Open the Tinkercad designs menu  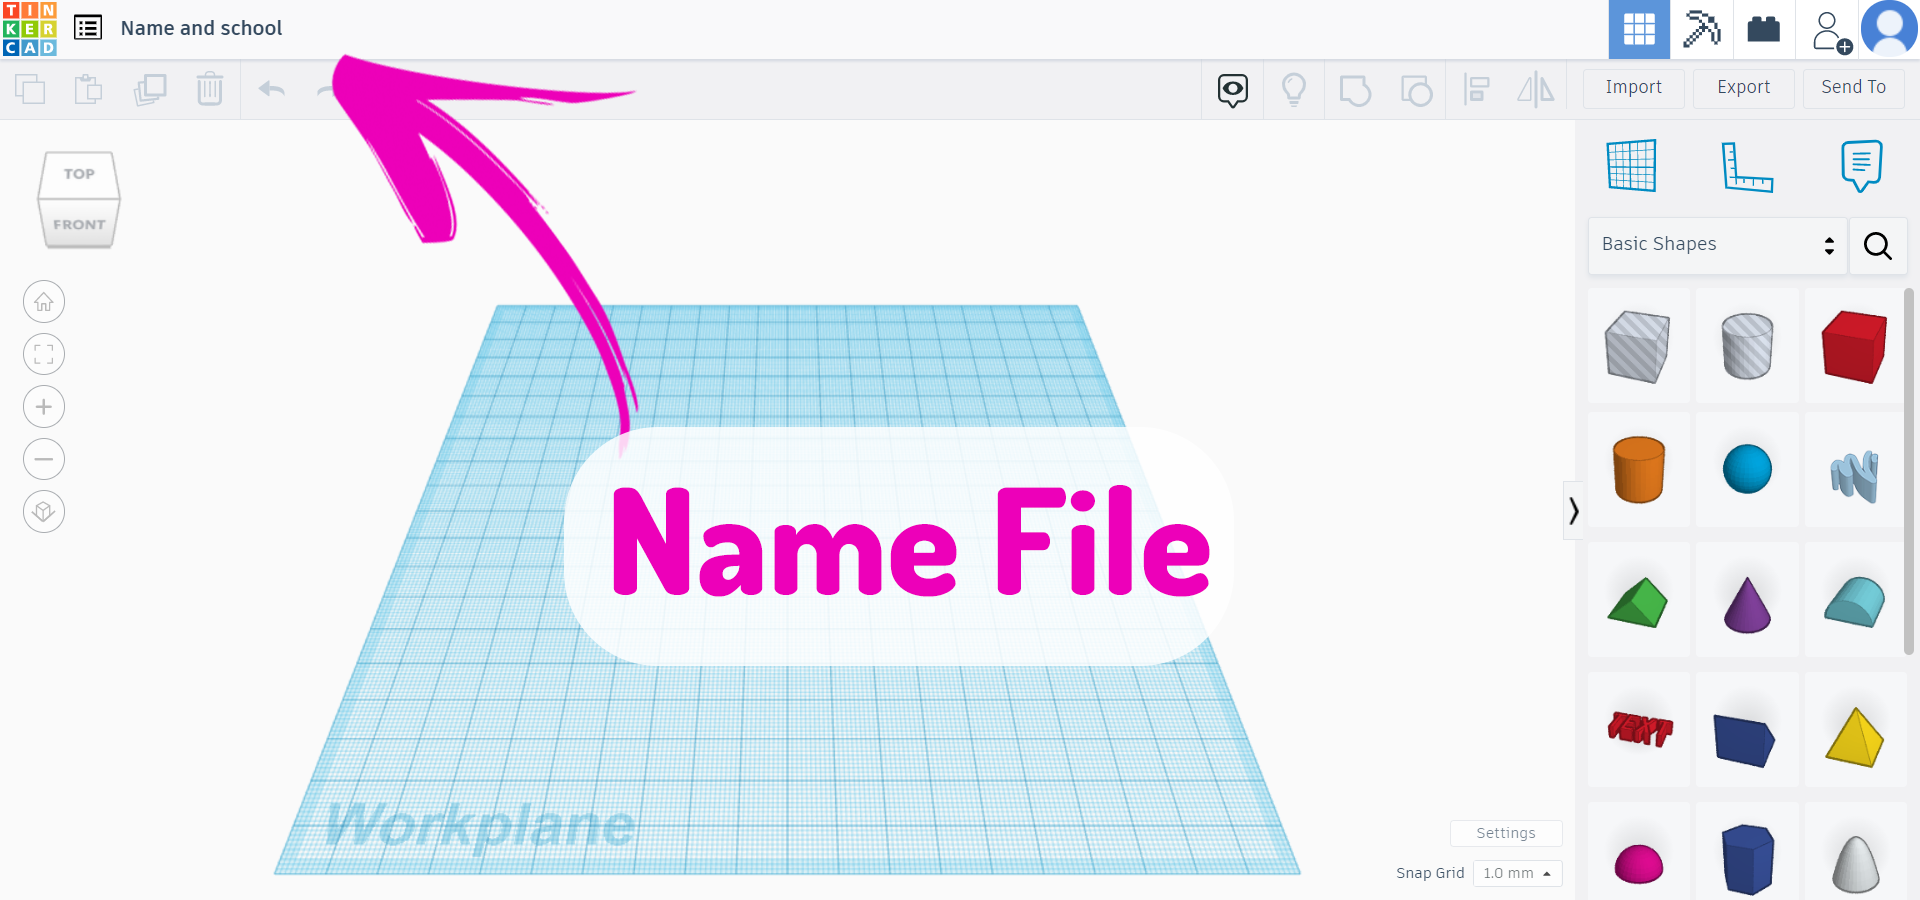coord(88,27)
